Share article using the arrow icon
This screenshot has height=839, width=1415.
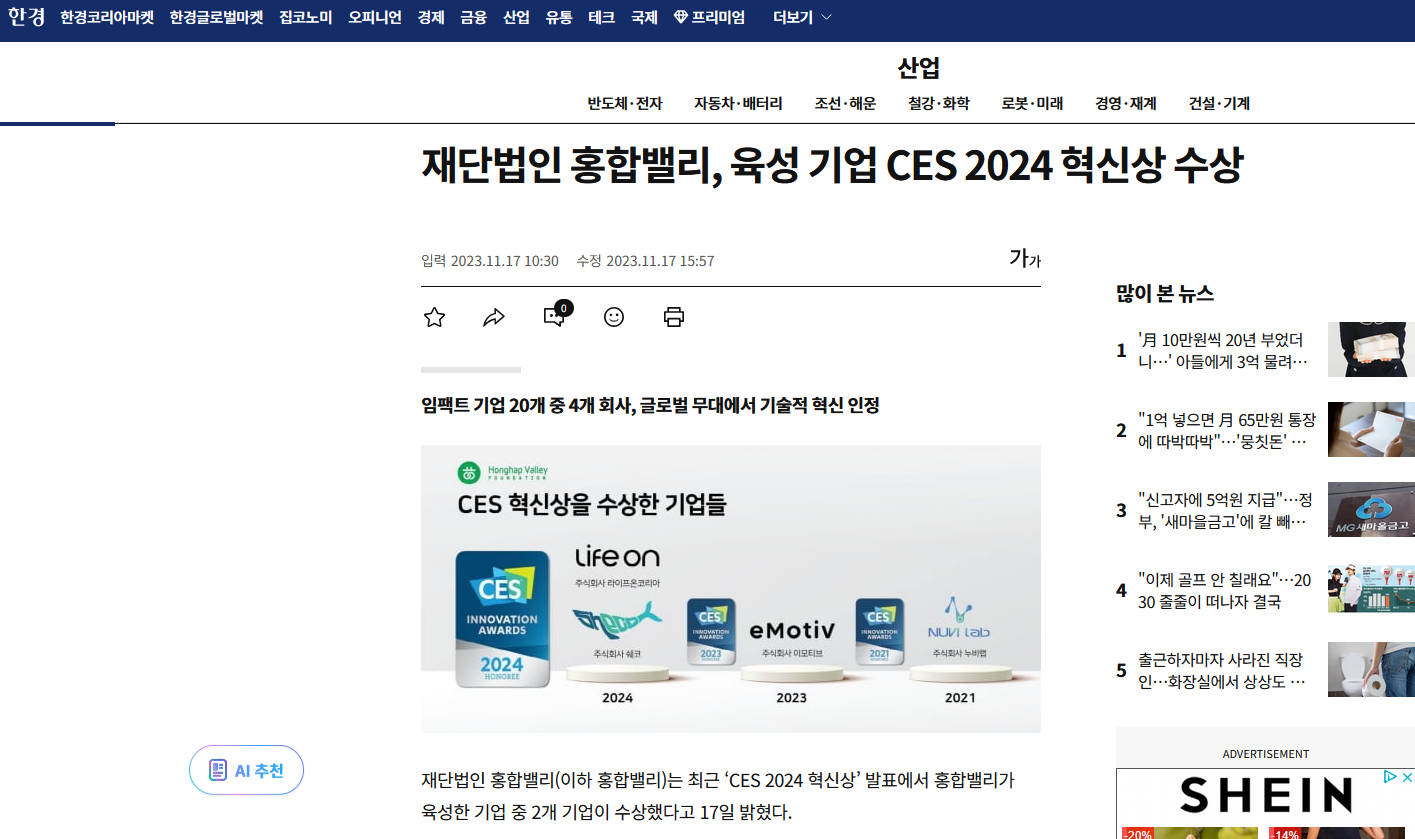pos(494,317)
